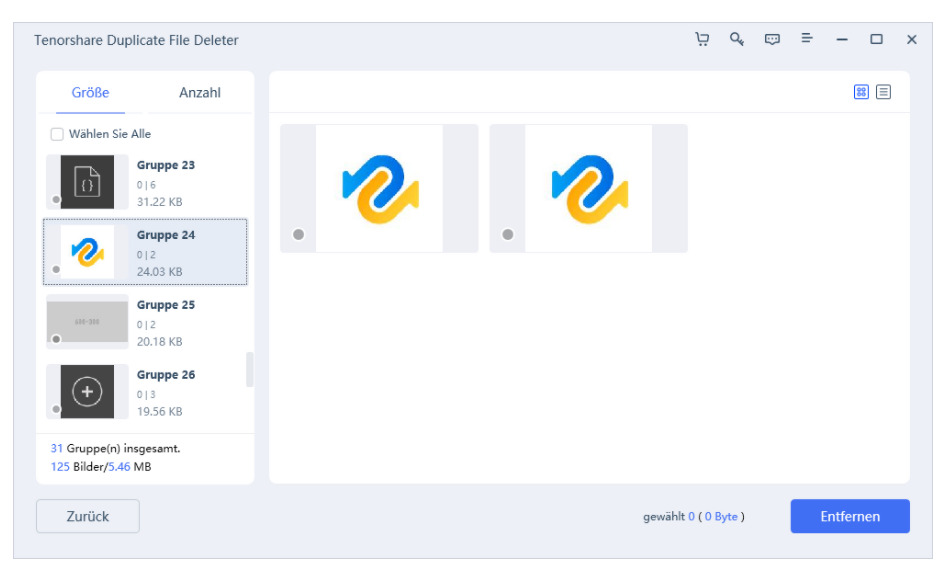Minimize the Duplicate File Deleter window

[842, 40]
